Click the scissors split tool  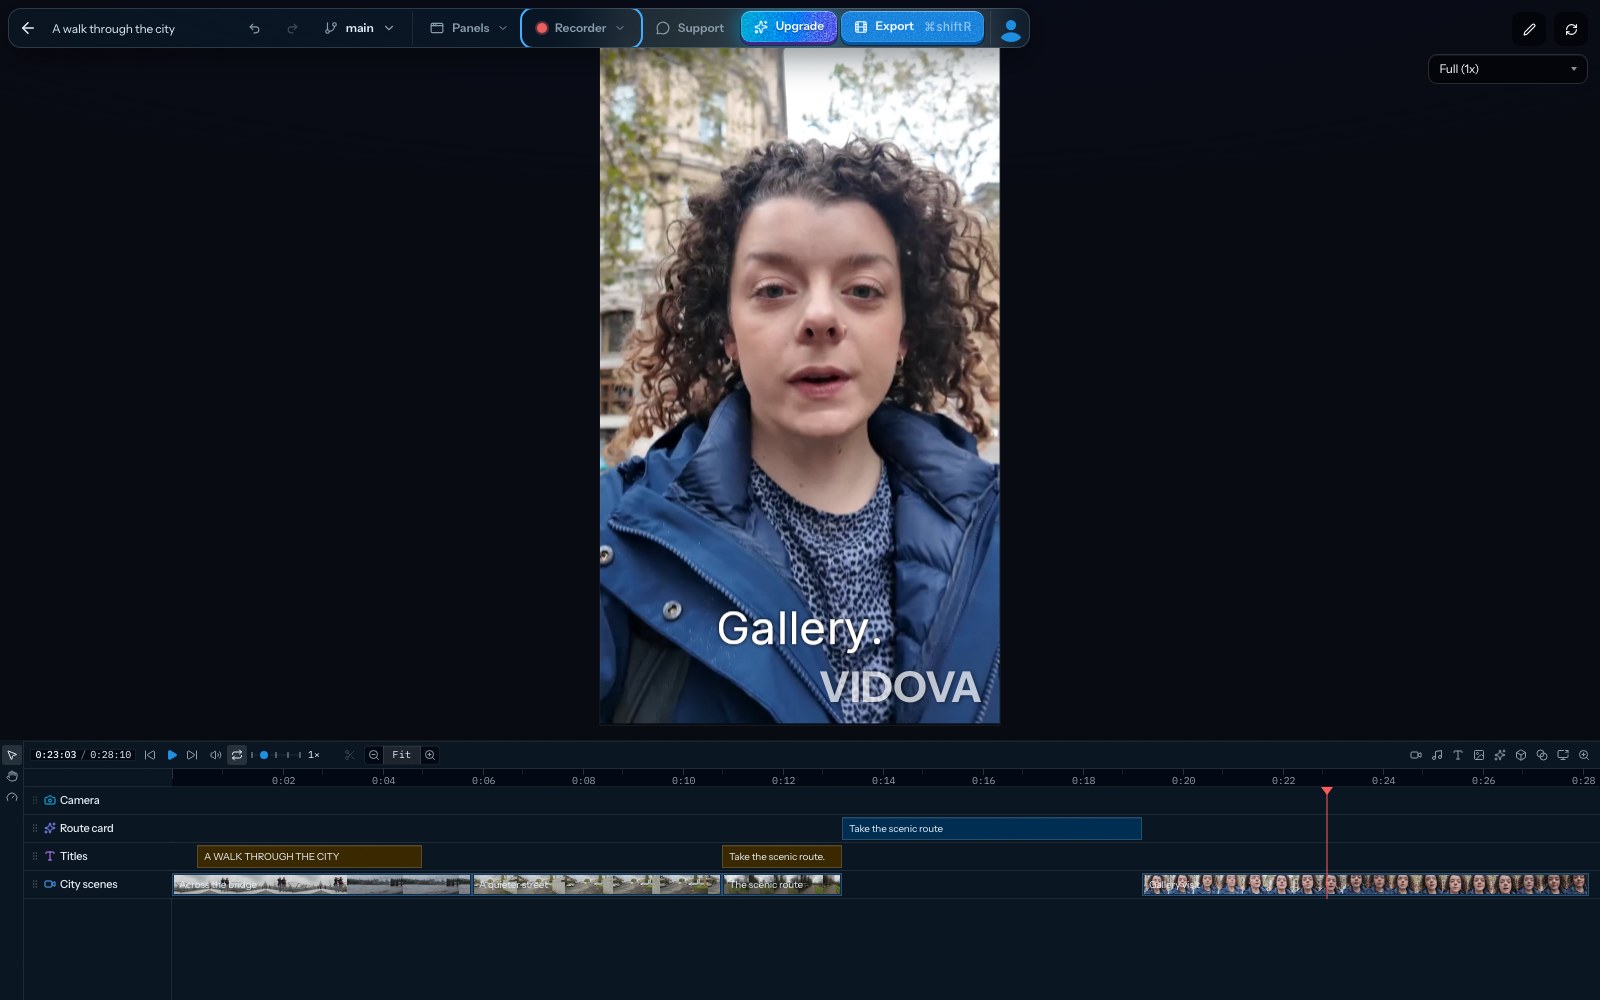click(x=349, y=755)
